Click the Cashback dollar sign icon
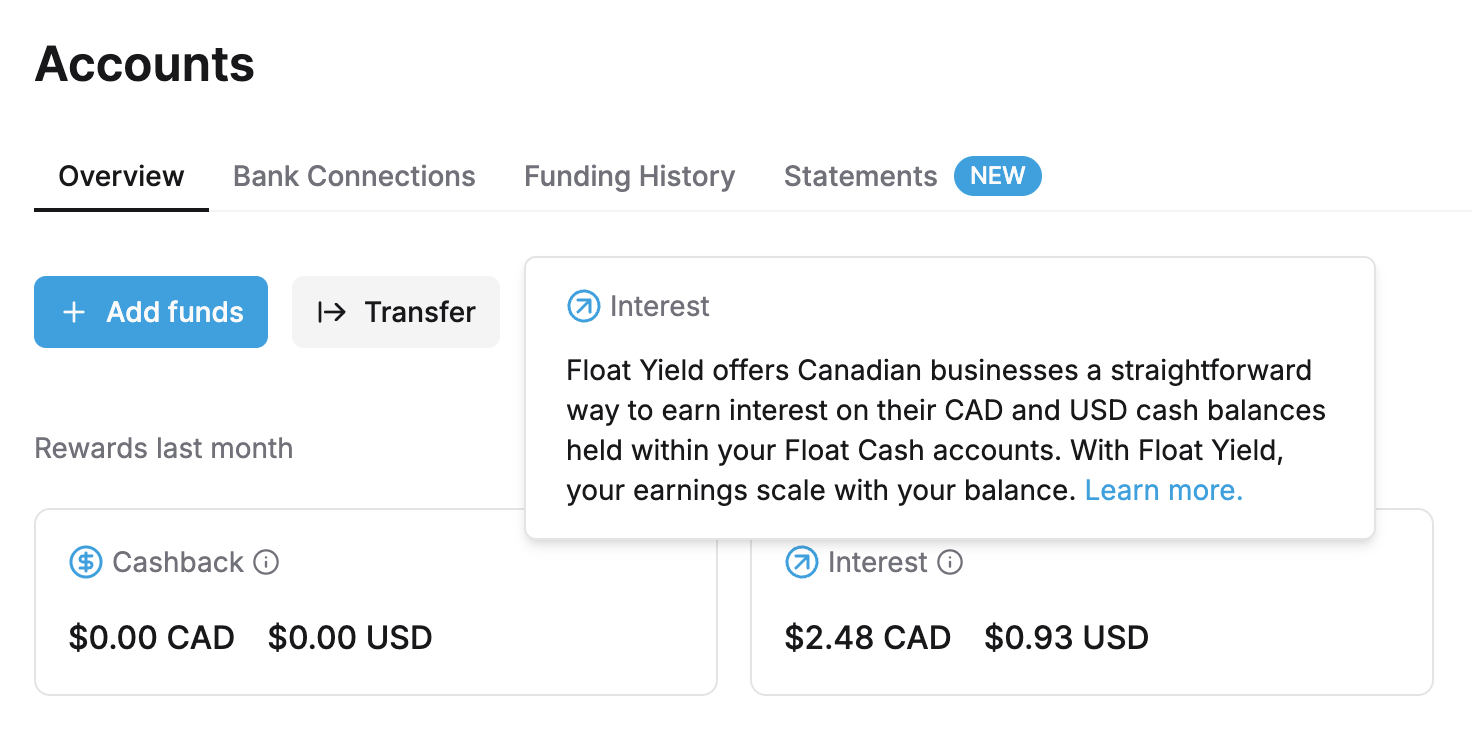The width and height of the screenshot is (1472, 740). pos(86,563)
